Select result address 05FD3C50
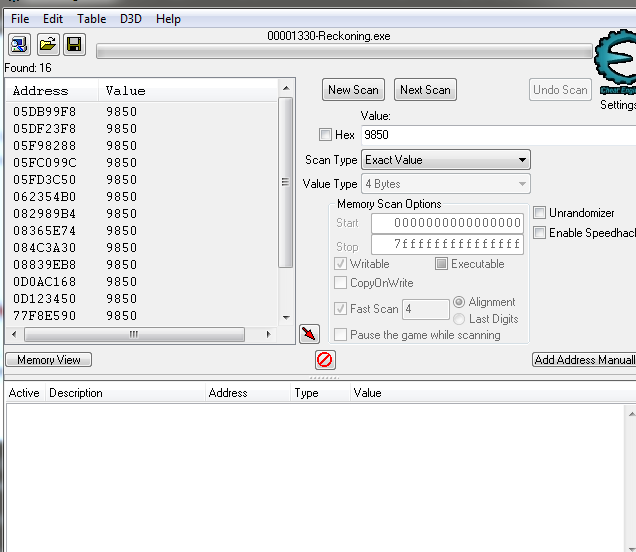636x552 pixels. (x=45, y=180)
